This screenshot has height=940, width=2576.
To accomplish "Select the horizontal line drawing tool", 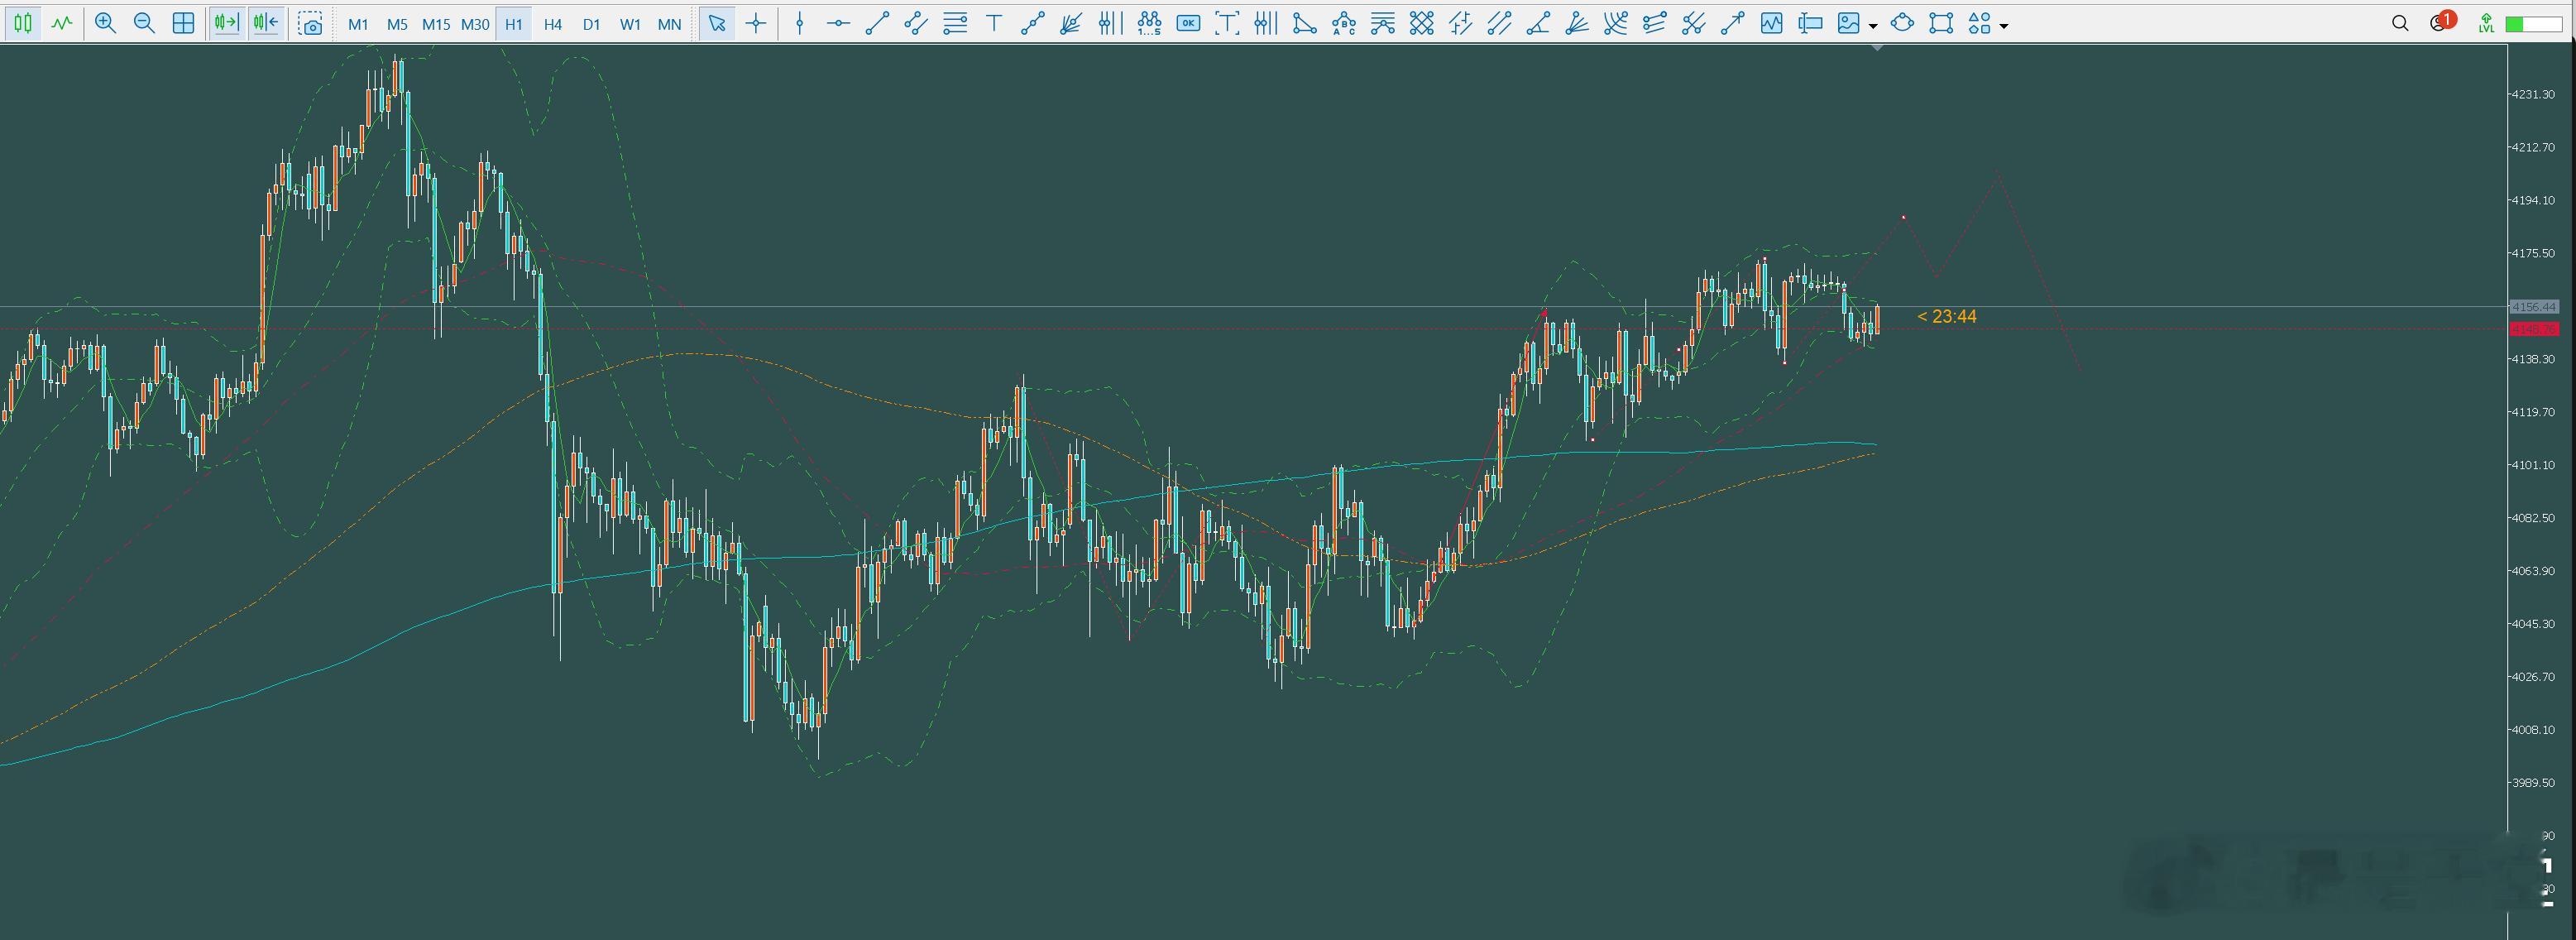I will click(x=838, y=24).
